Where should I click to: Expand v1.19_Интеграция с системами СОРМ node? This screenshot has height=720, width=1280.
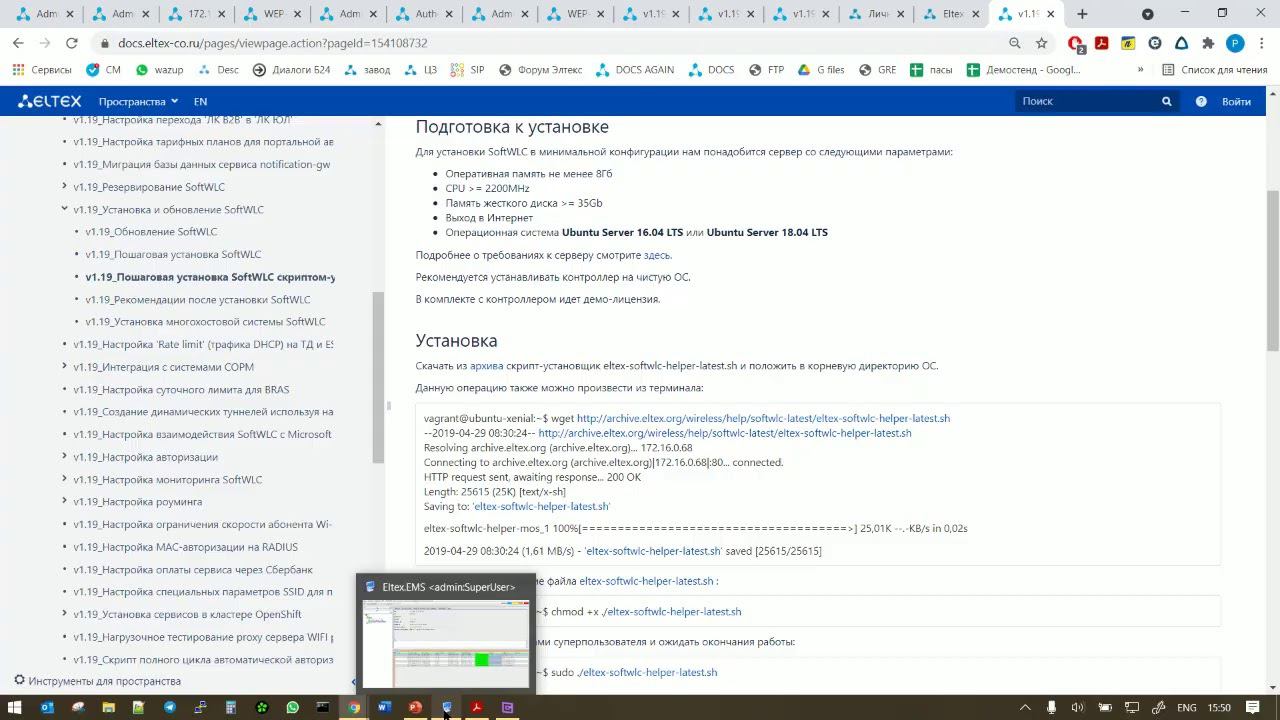(x=64, y=367)
